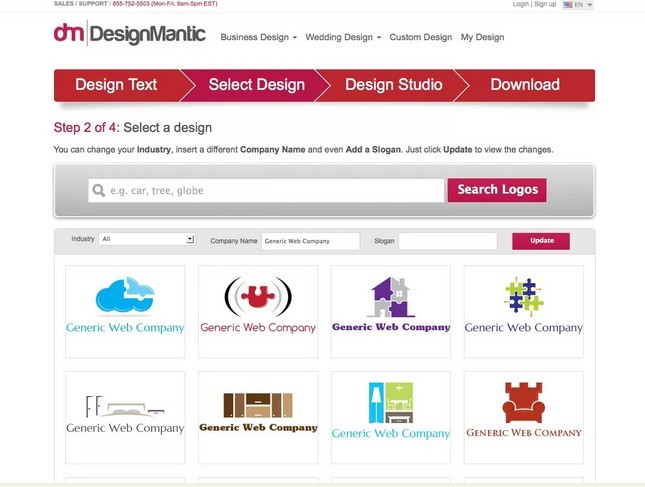Select the green and blue puzzle pieces logo
This screenshot has height=487, width=645.
(x=523, y=310)
